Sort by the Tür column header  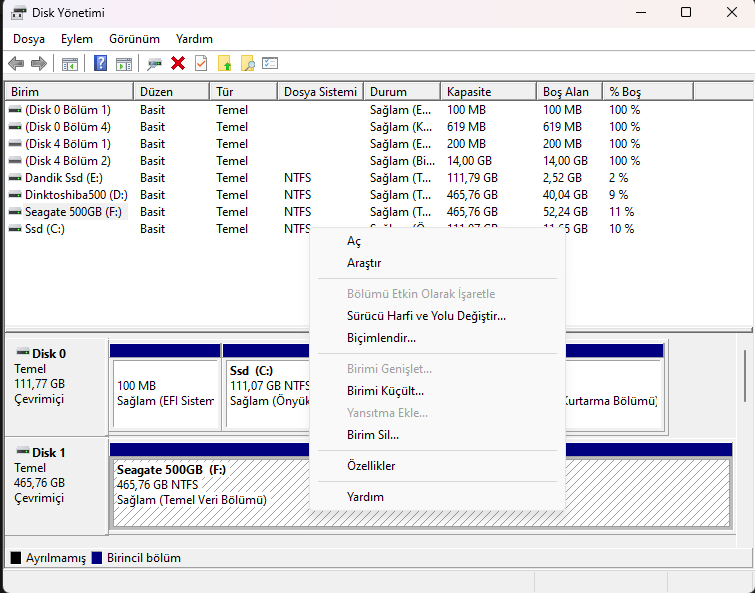point(244,91)
